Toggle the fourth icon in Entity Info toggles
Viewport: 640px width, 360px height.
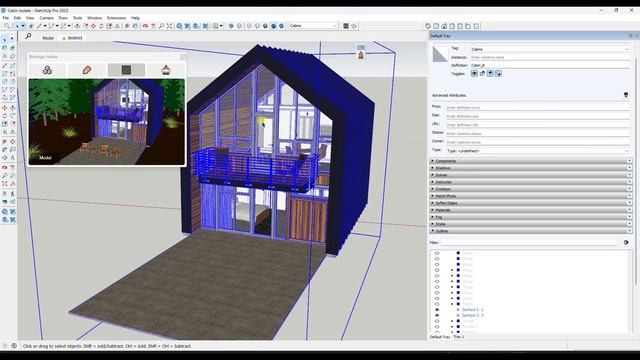tap(498, 73)
